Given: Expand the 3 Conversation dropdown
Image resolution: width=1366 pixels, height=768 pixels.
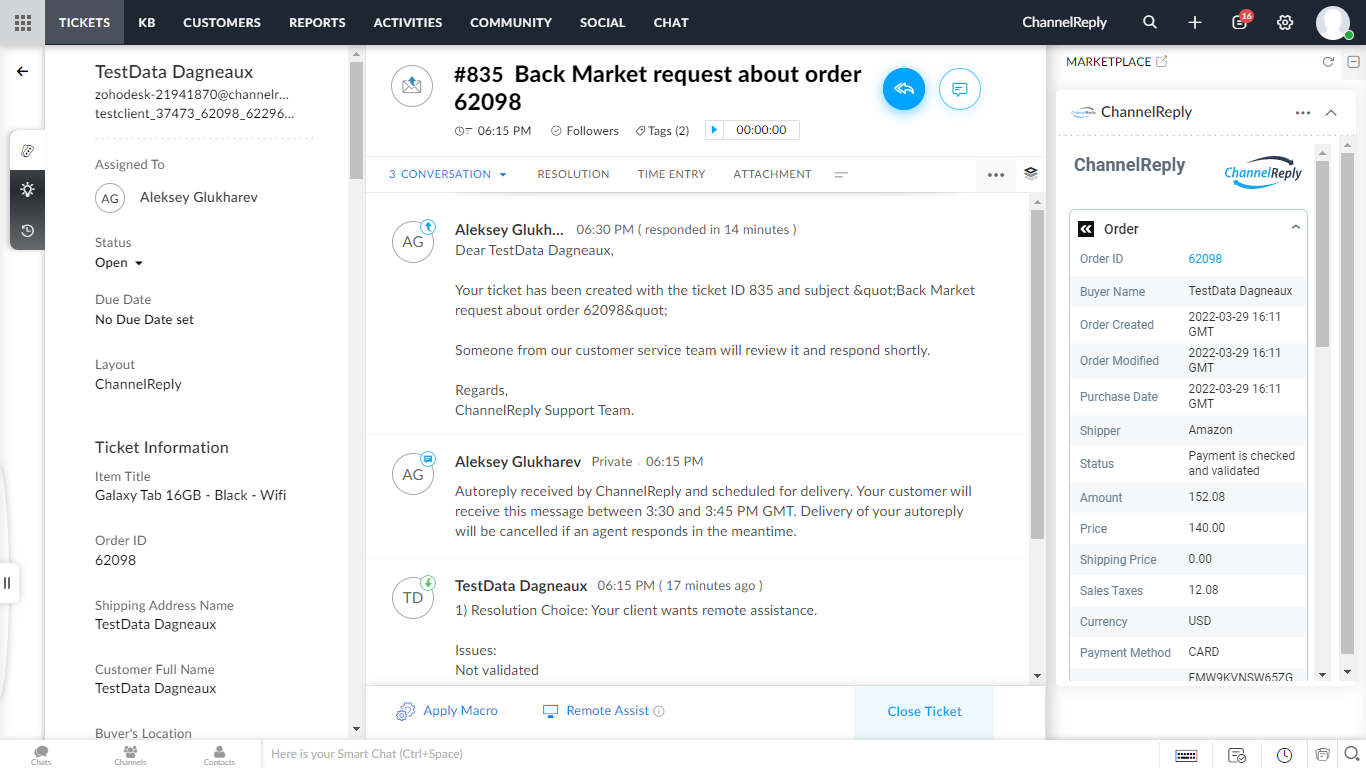Looking at the screenshot, I should pos(448,174).
